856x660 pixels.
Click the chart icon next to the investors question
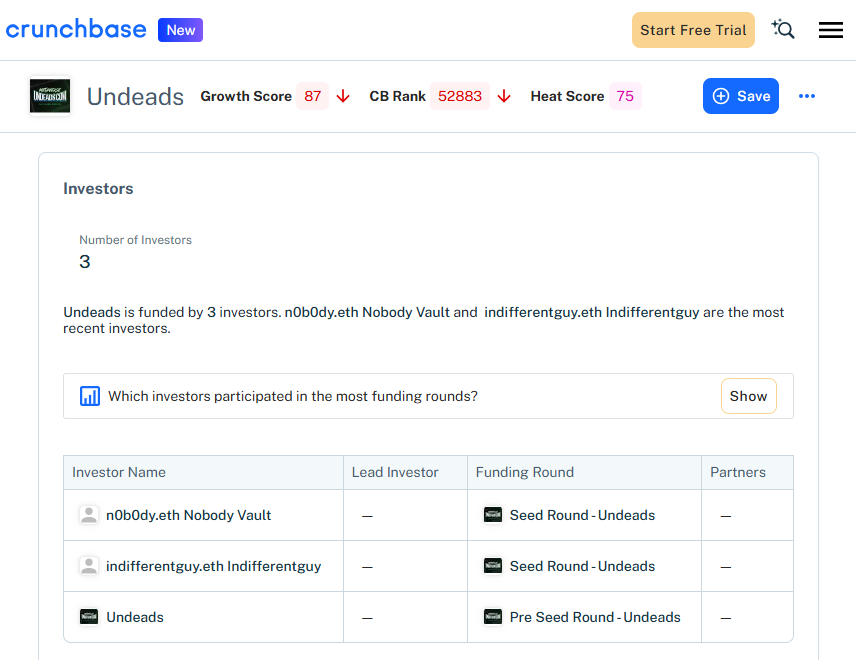point(89,396)
